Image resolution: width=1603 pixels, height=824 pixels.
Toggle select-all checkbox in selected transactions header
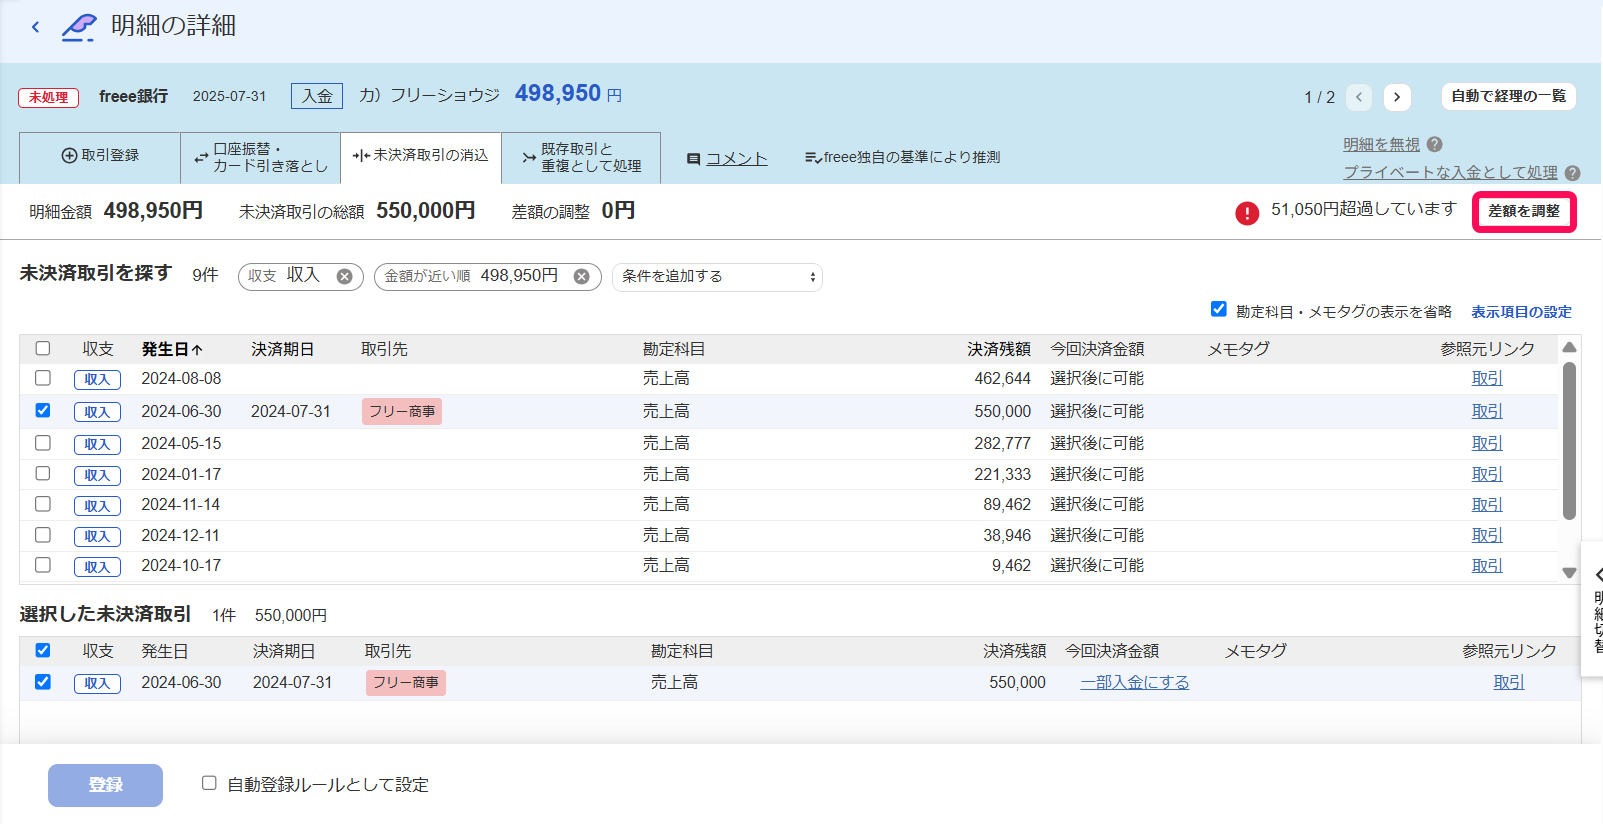point(43,650)
